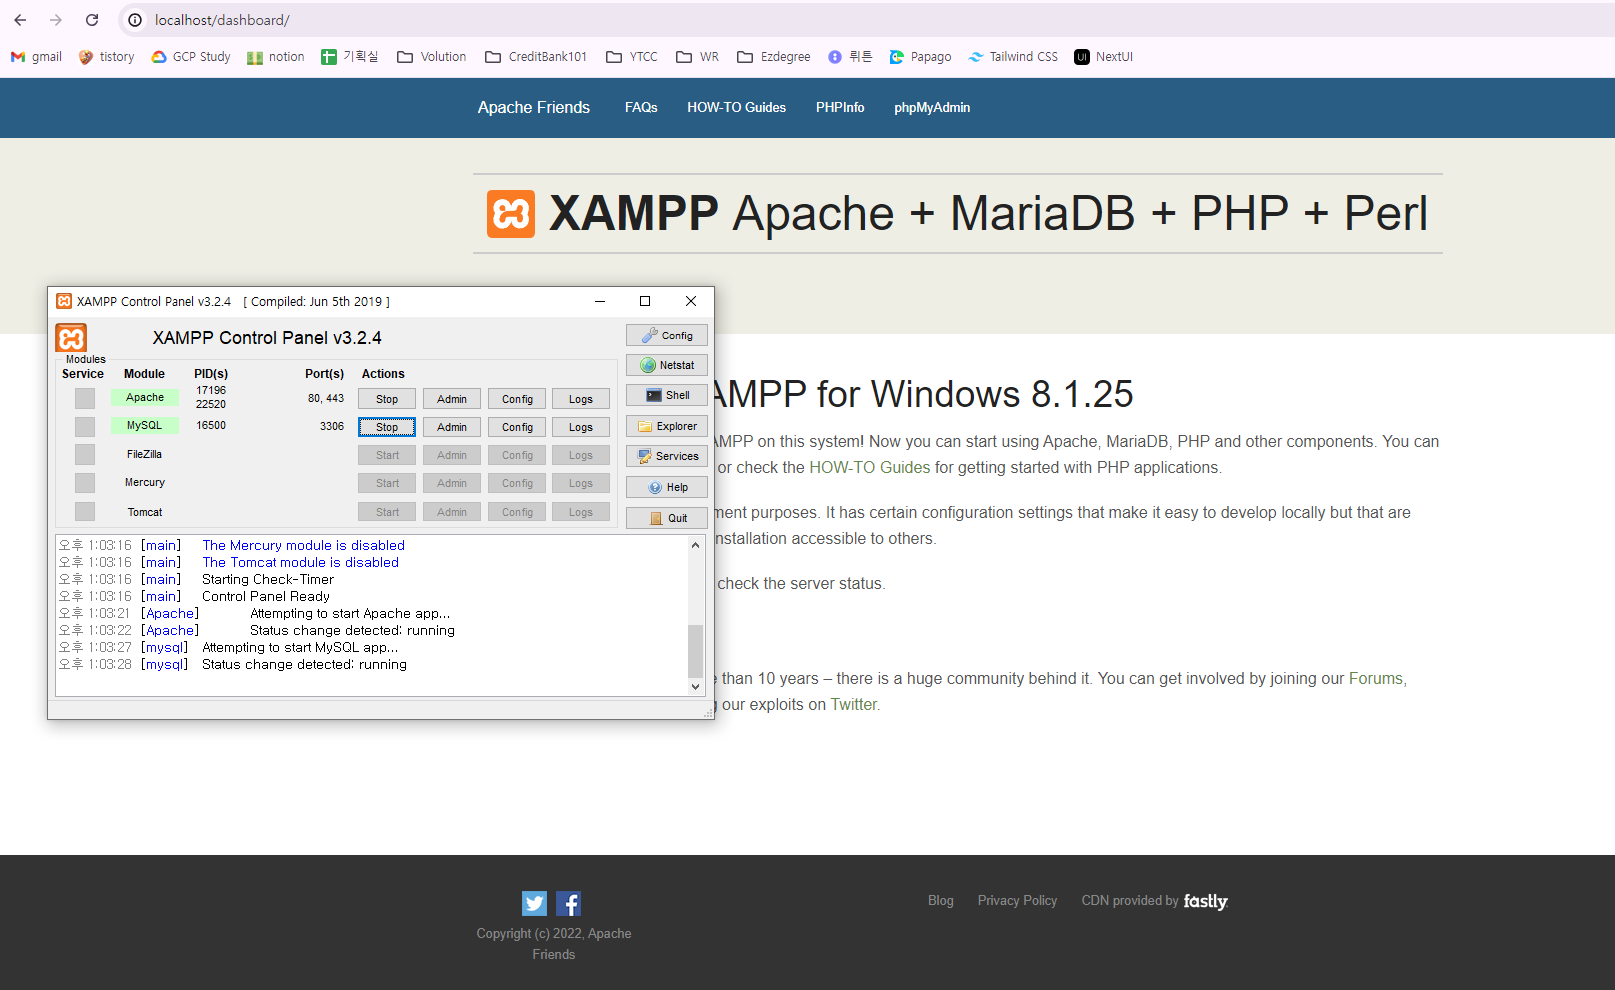
Task: Open Apache Logs dropdown
Action: 581,399
